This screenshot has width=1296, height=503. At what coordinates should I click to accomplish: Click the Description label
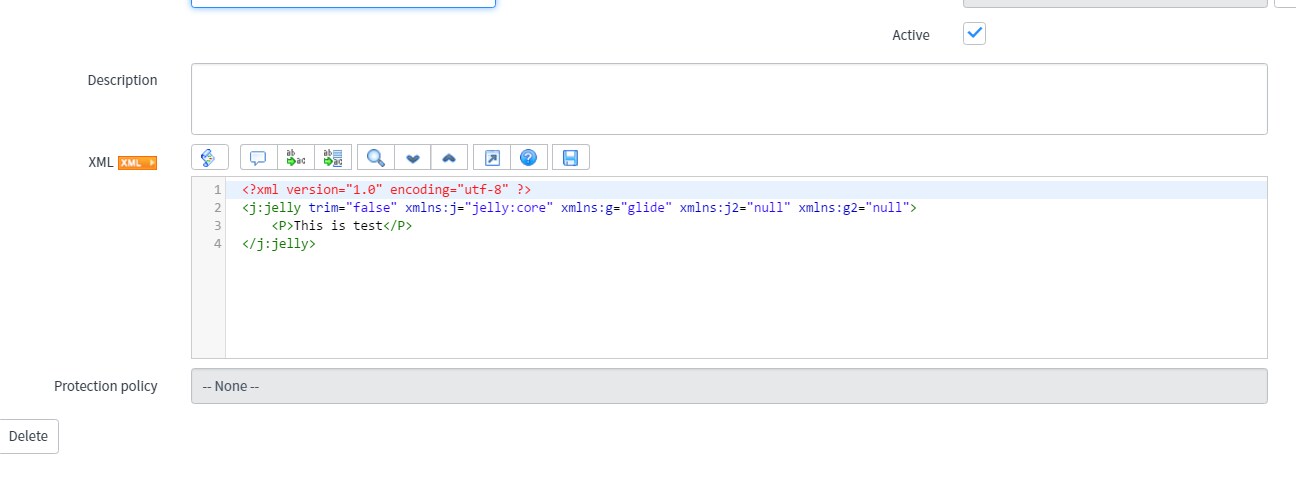[122, 80]
